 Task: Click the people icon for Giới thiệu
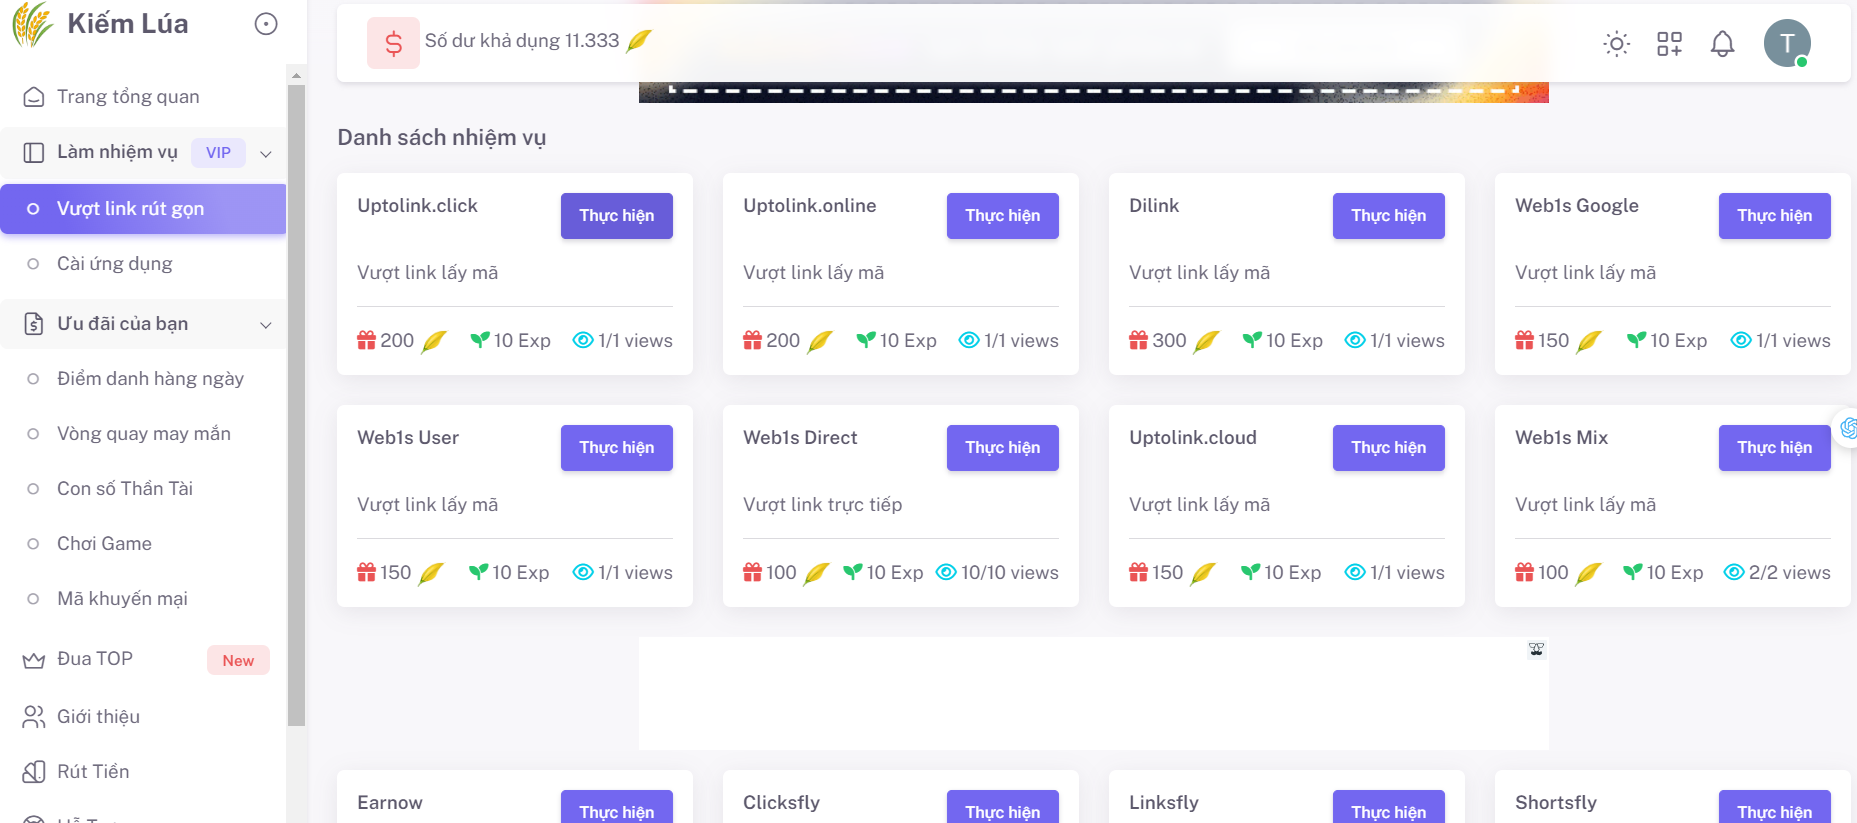tap(34, 717)
